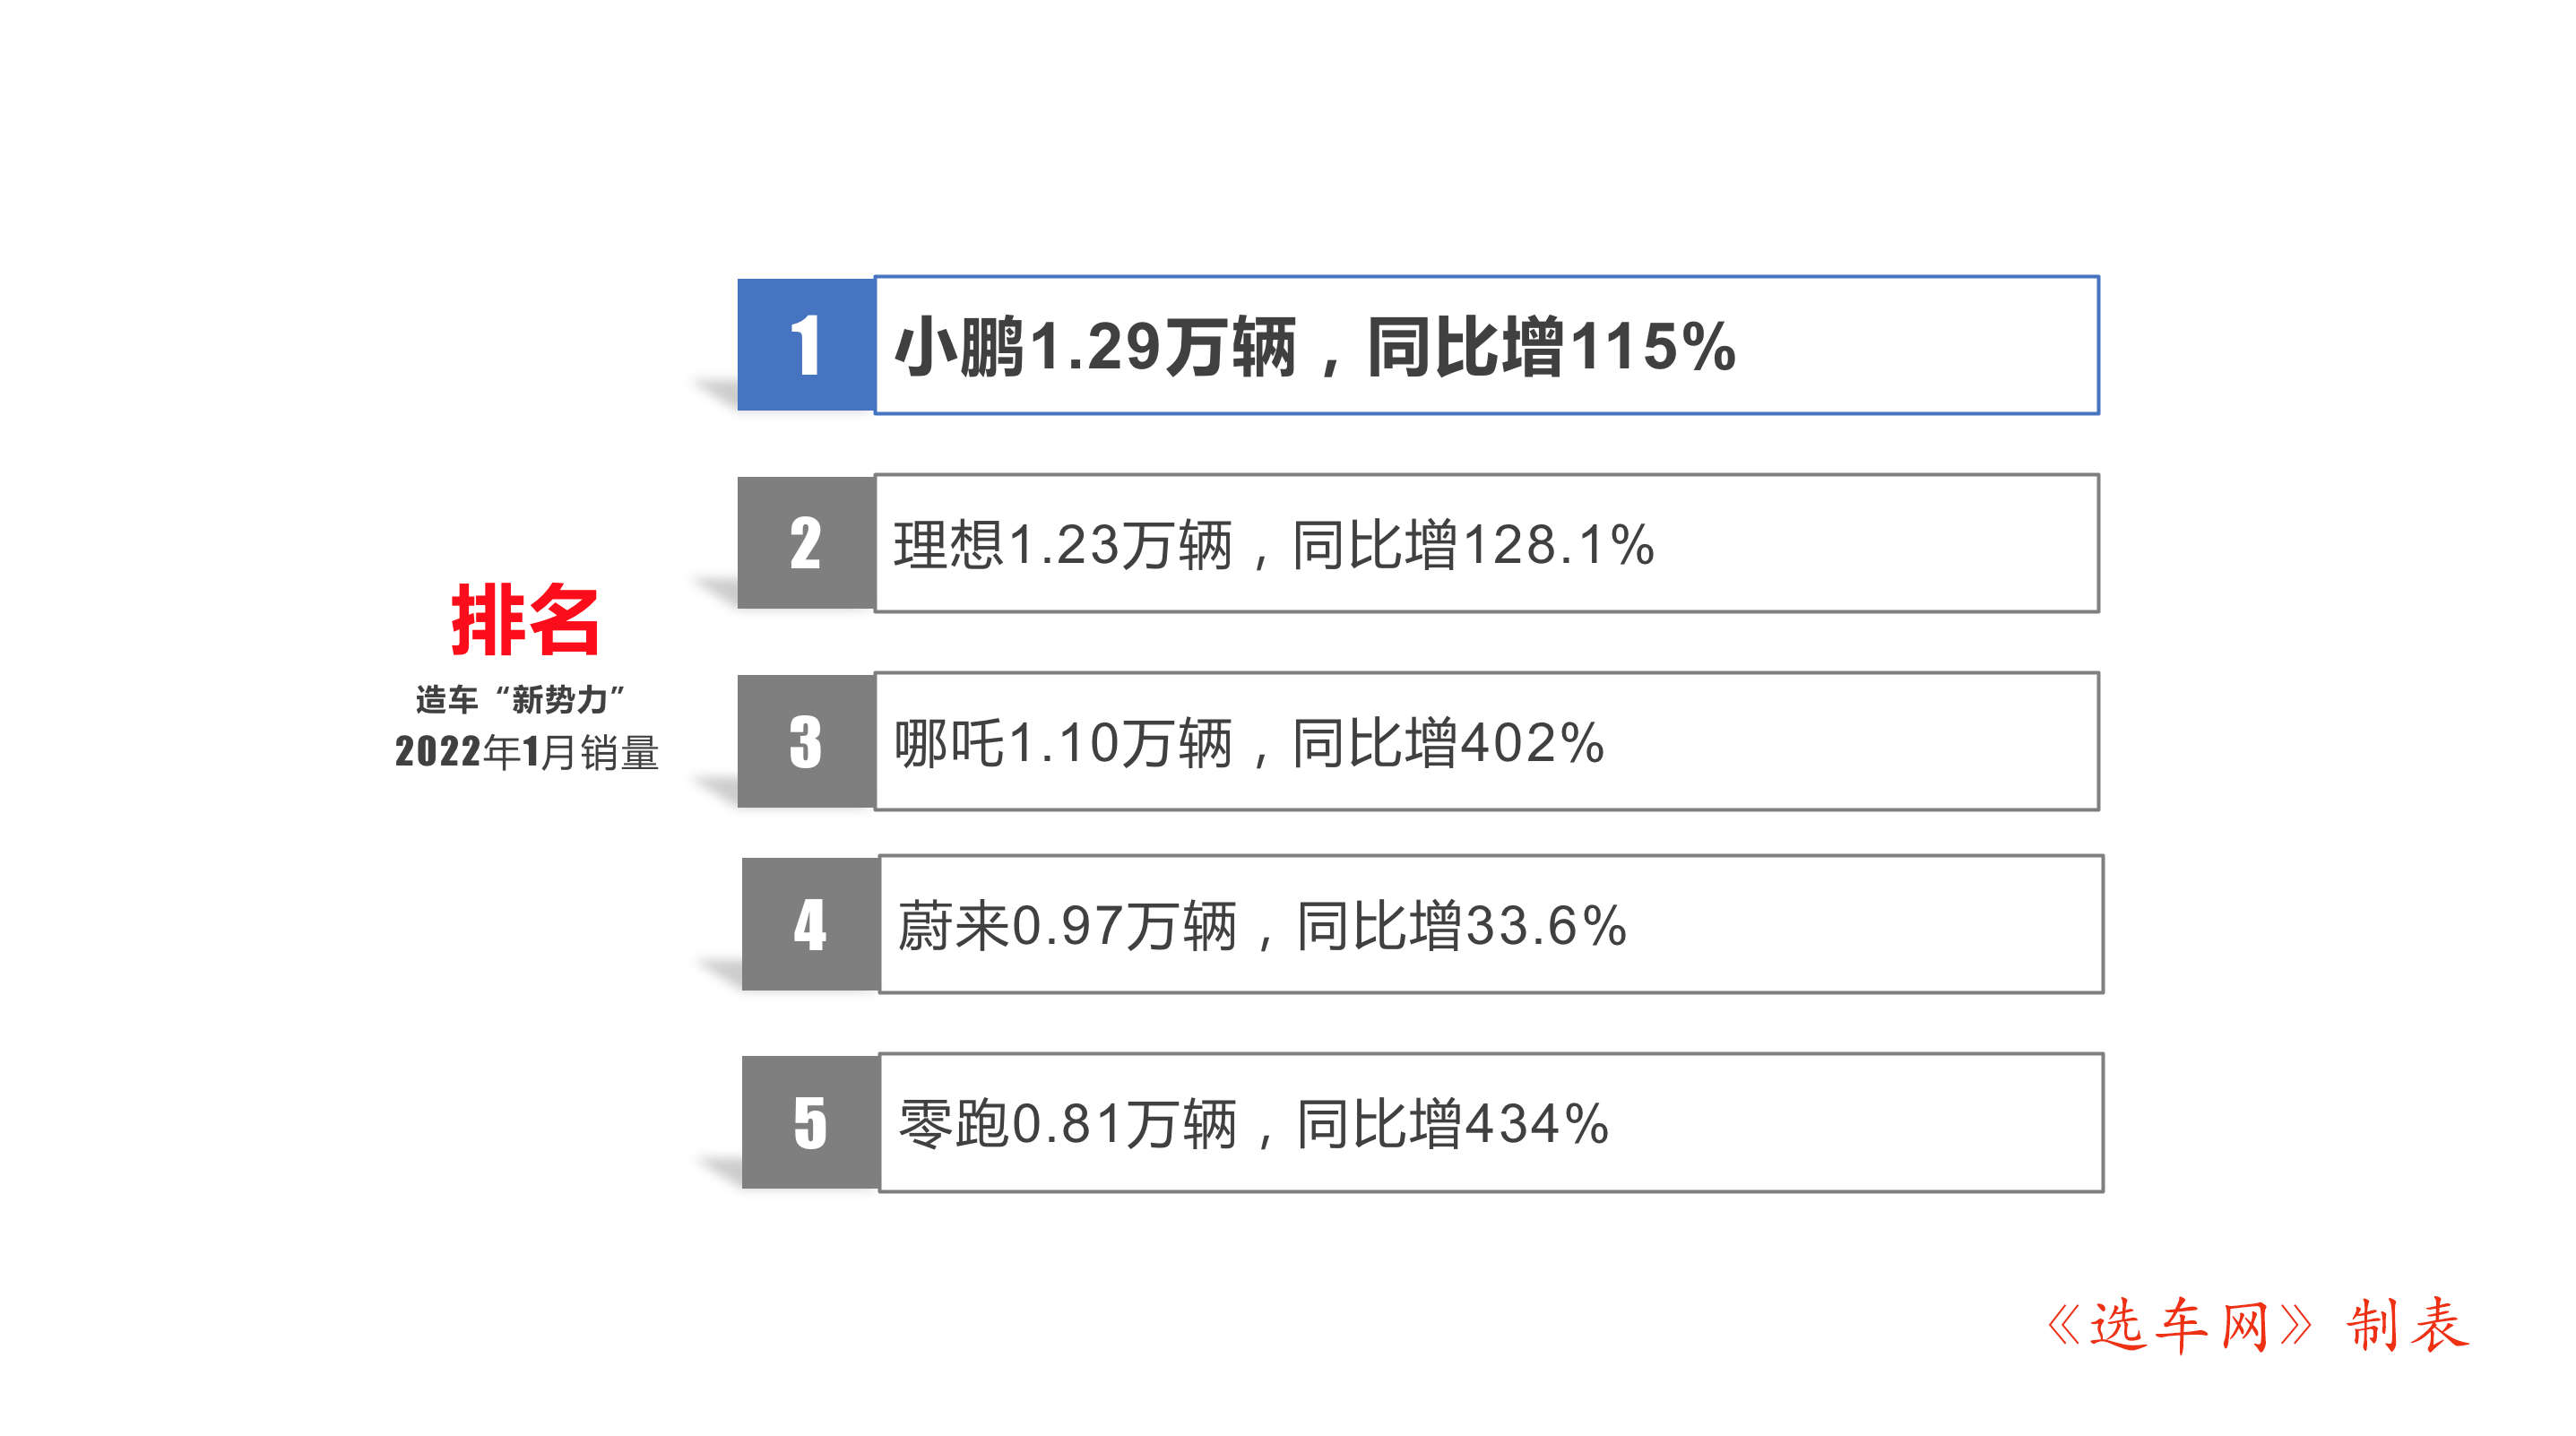
Task: Click the 制表 text at bottom right
Action: coord(2408,1326)
